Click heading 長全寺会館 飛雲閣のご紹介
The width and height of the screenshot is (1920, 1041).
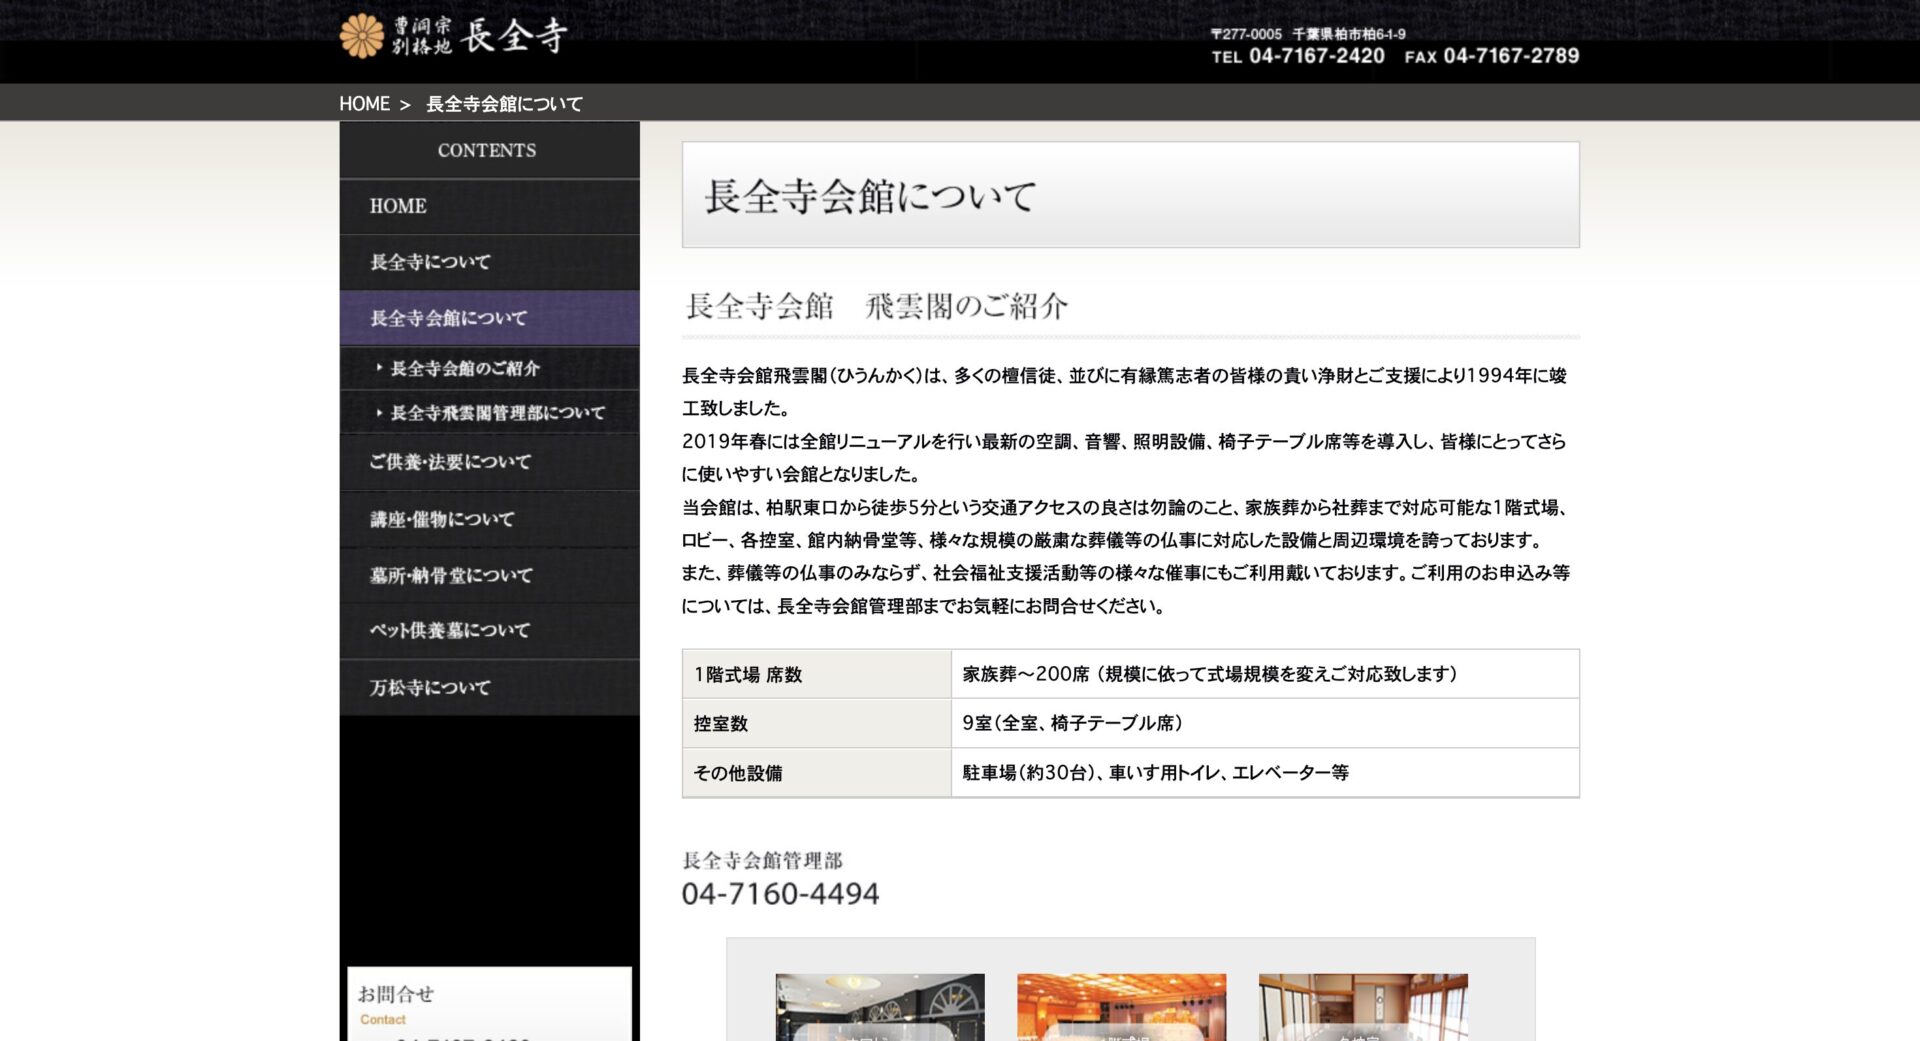tap(877, 306)
